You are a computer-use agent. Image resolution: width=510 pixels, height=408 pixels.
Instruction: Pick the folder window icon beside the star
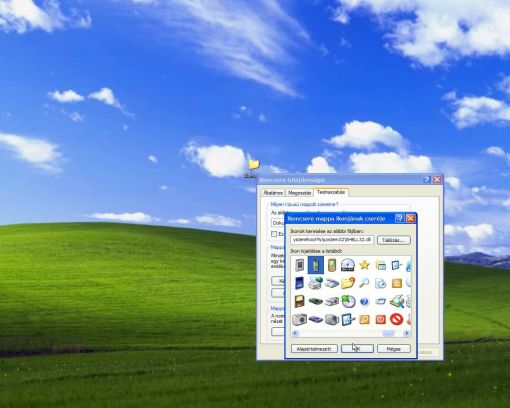coord(380,265)
